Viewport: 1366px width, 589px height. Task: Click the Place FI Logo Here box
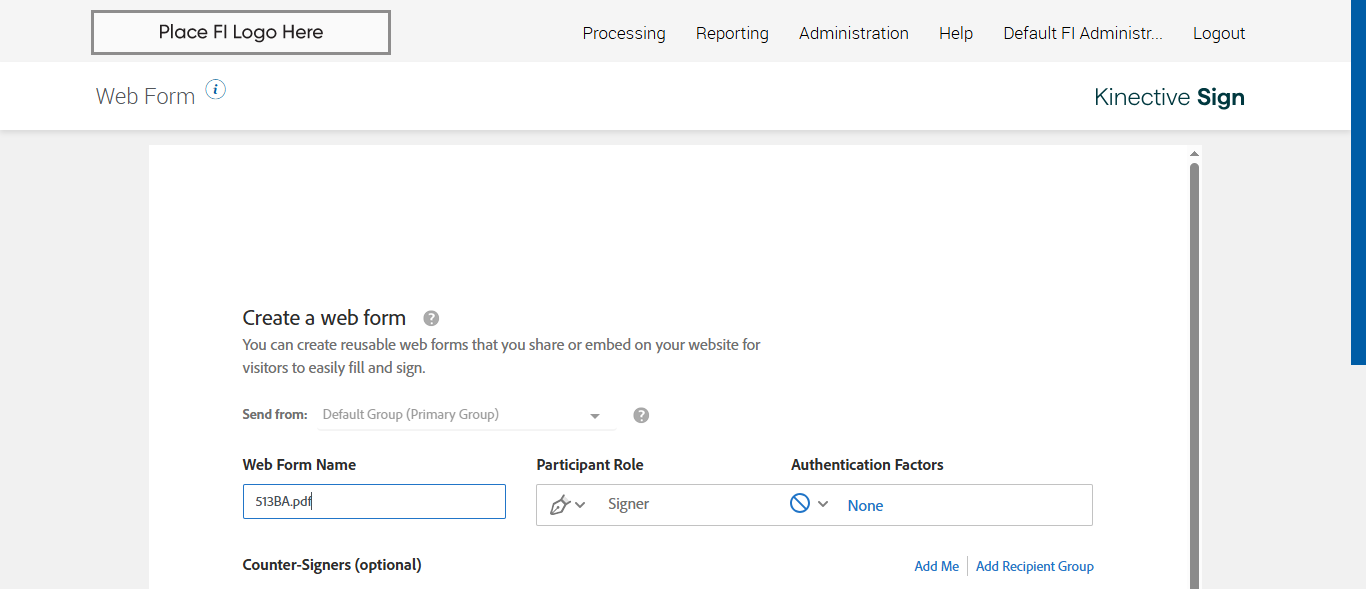click(241, 32)
